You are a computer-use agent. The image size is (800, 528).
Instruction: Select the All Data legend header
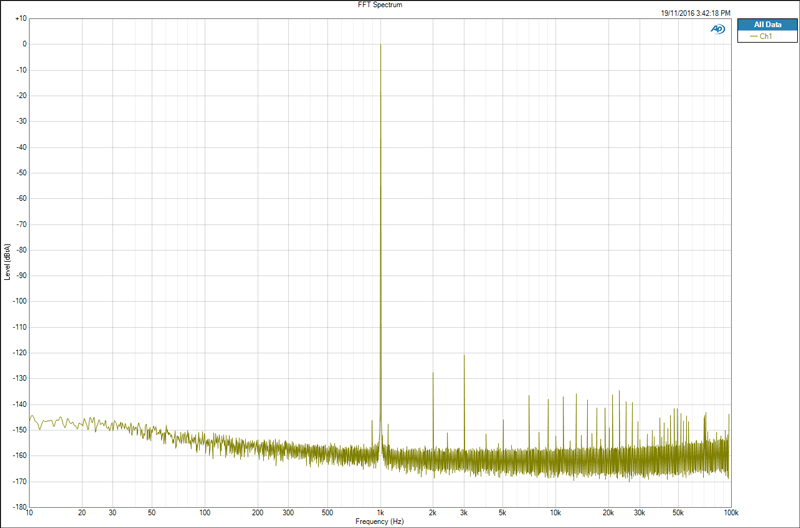(767, 24)
